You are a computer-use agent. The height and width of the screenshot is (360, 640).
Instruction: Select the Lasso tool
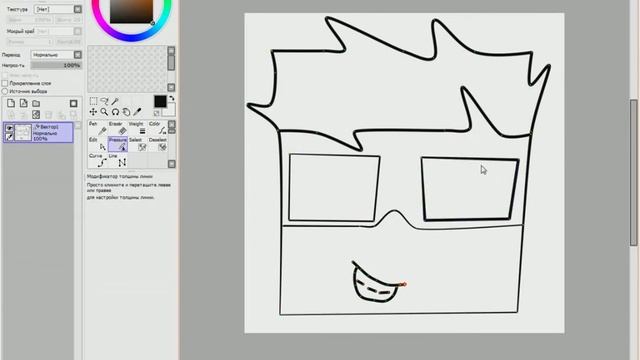pos(104,101)
